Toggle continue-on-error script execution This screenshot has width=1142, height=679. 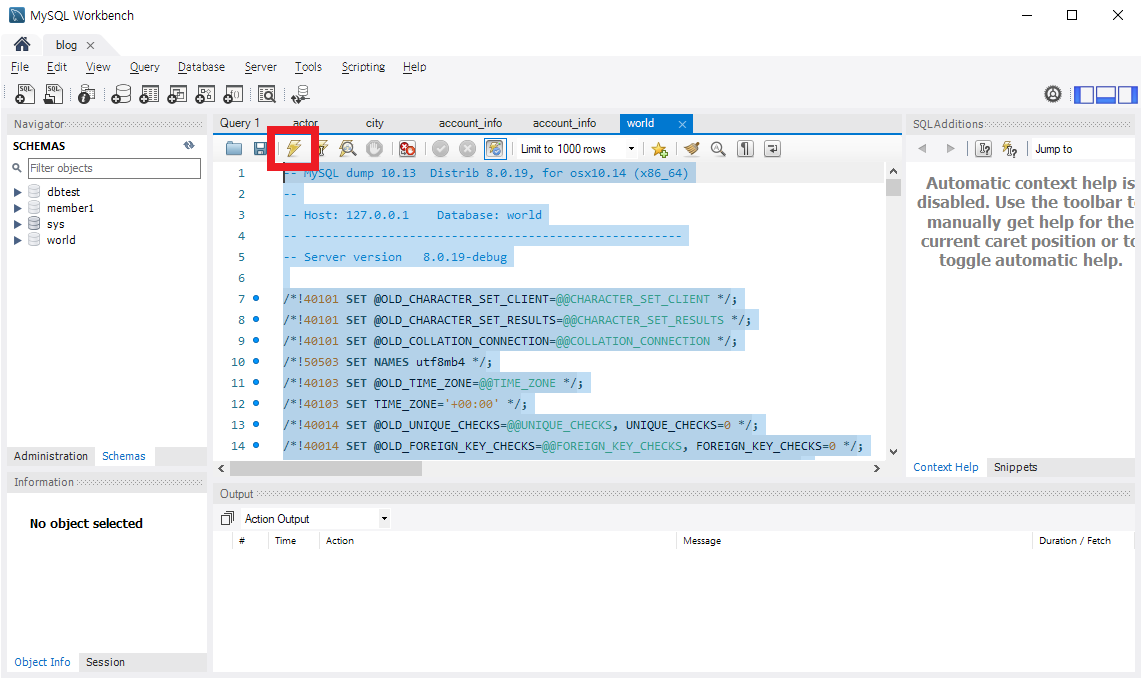[407, 149]
